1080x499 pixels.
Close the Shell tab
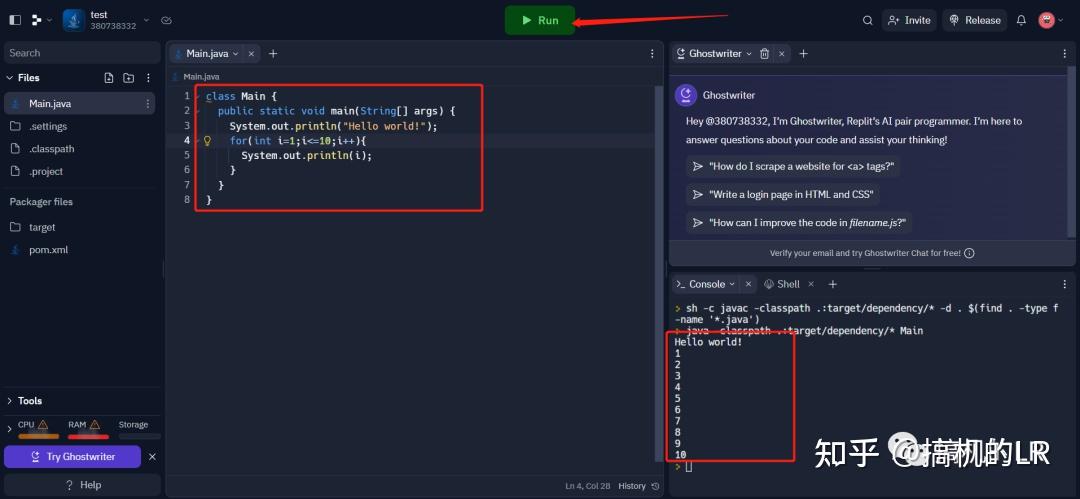(x=811, y=284)
